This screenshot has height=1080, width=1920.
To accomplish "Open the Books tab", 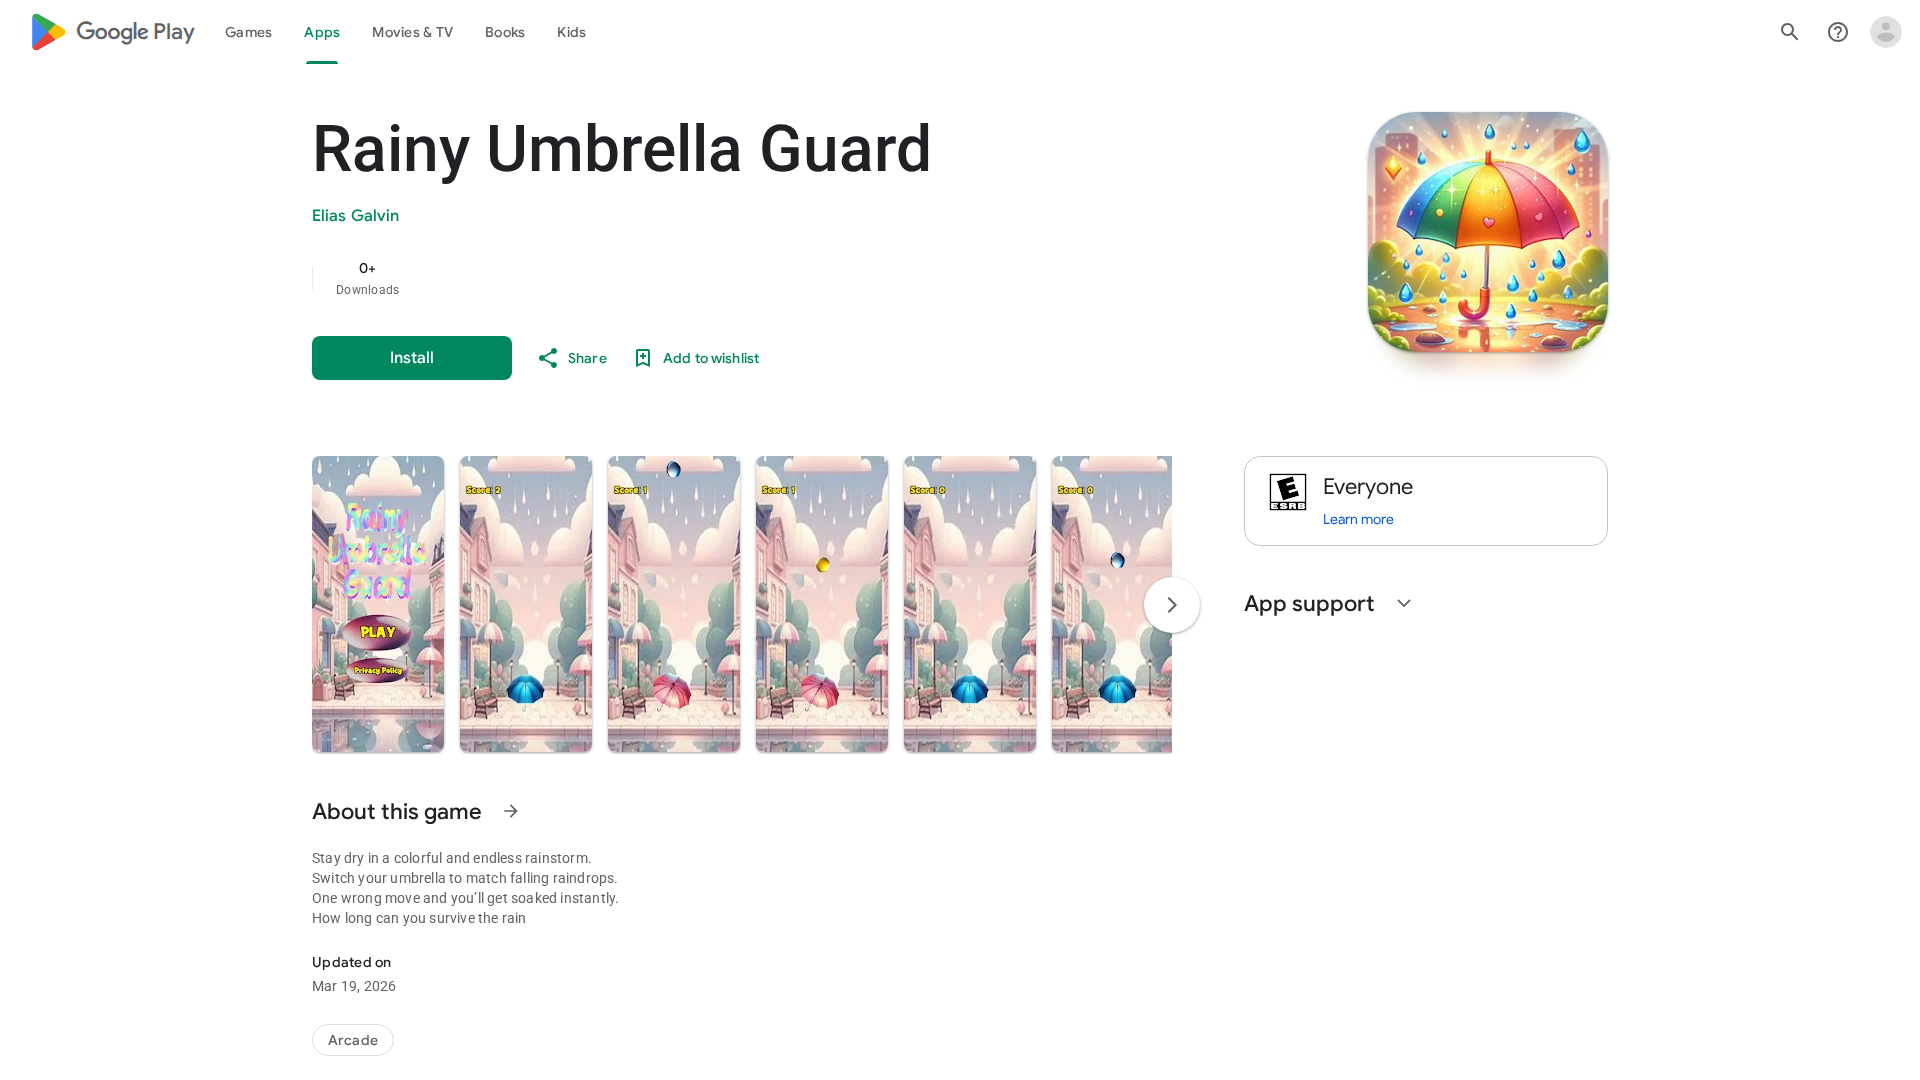I will click(x=504, y=32).
